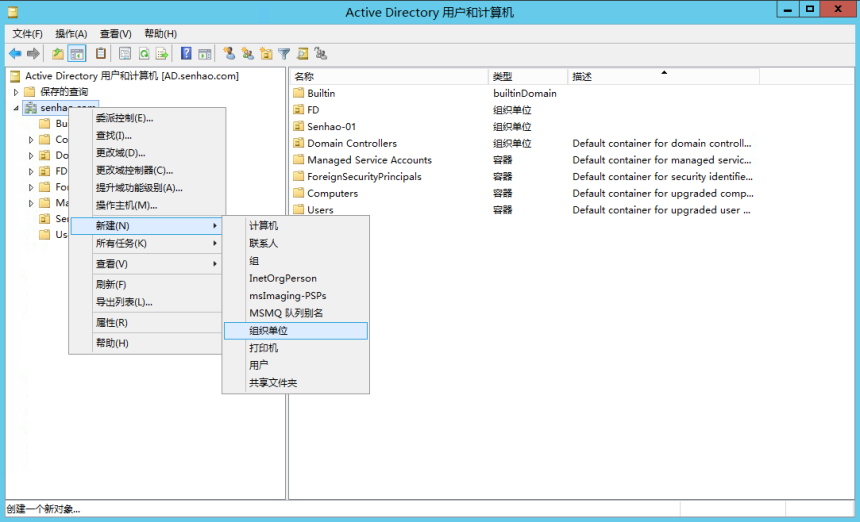Click the back arrow toolbar icon
The width and height of the screenshot is (860, 522).
pos(15,53)
